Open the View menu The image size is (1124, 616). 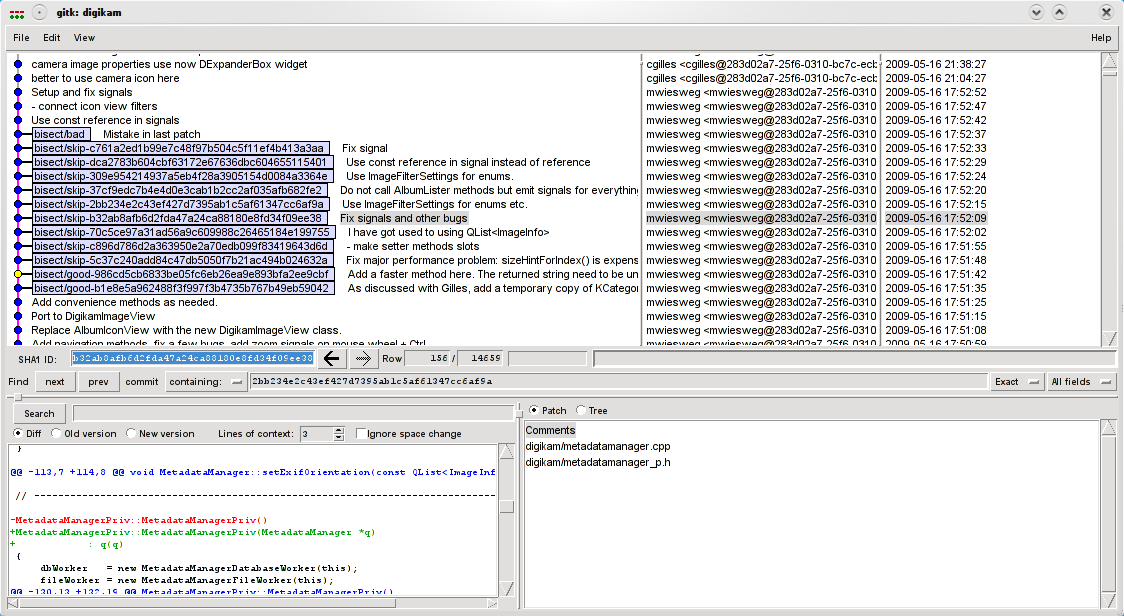pyautogui.click(x=84, y=38)
